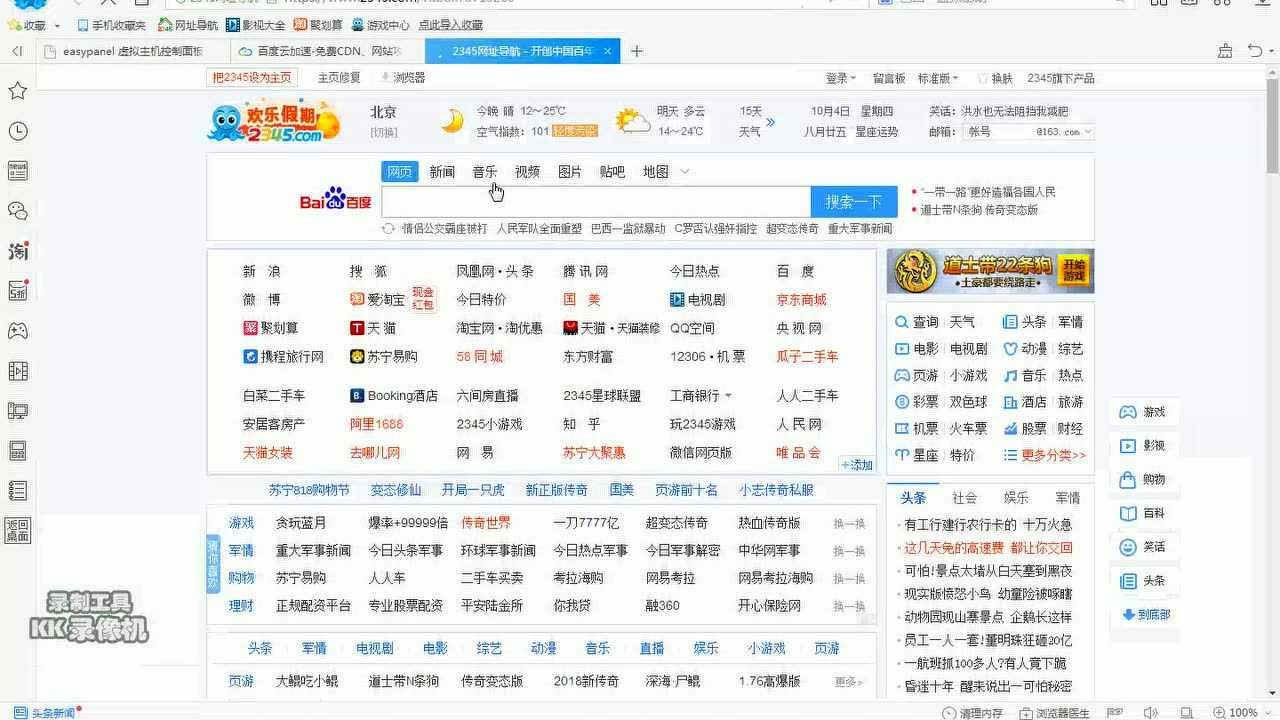1280x720 pixels.
Task: Click the 道士带22条狗 game banner
Action: [x=990, y=271]
